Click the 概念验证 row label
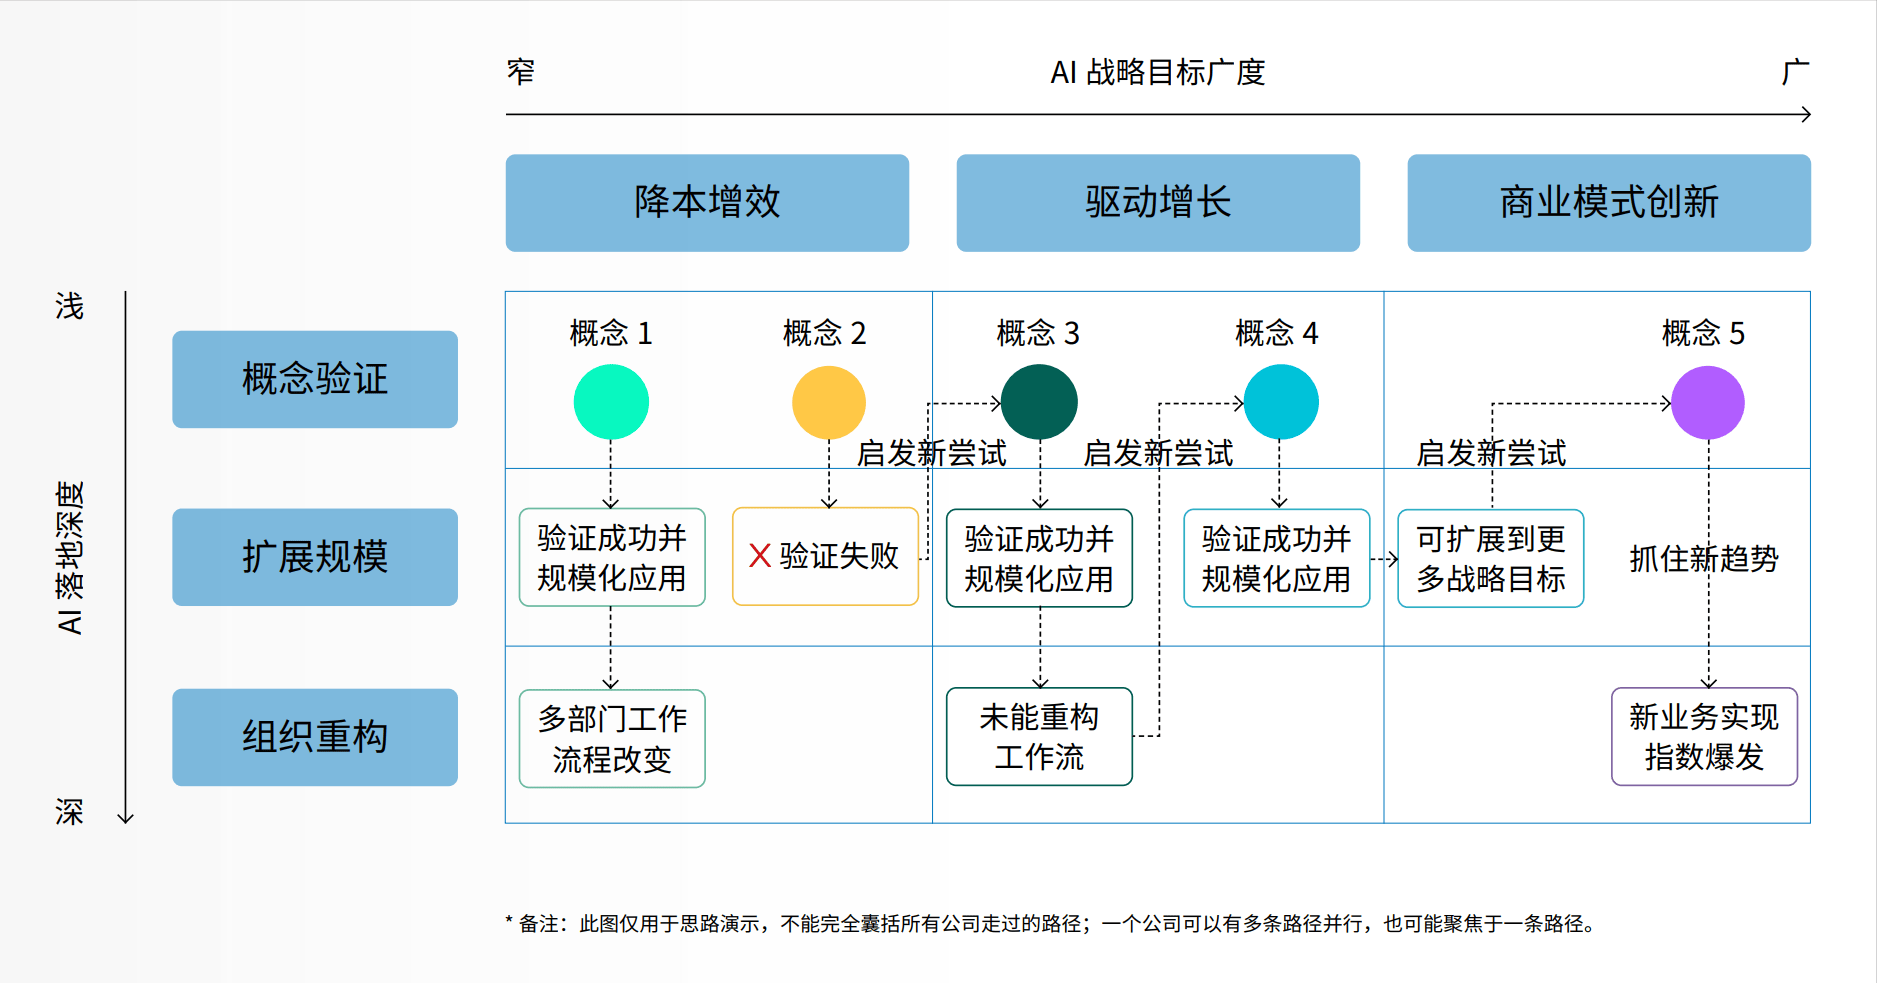Screen dimensions: 1877x983 coord(313,379)
